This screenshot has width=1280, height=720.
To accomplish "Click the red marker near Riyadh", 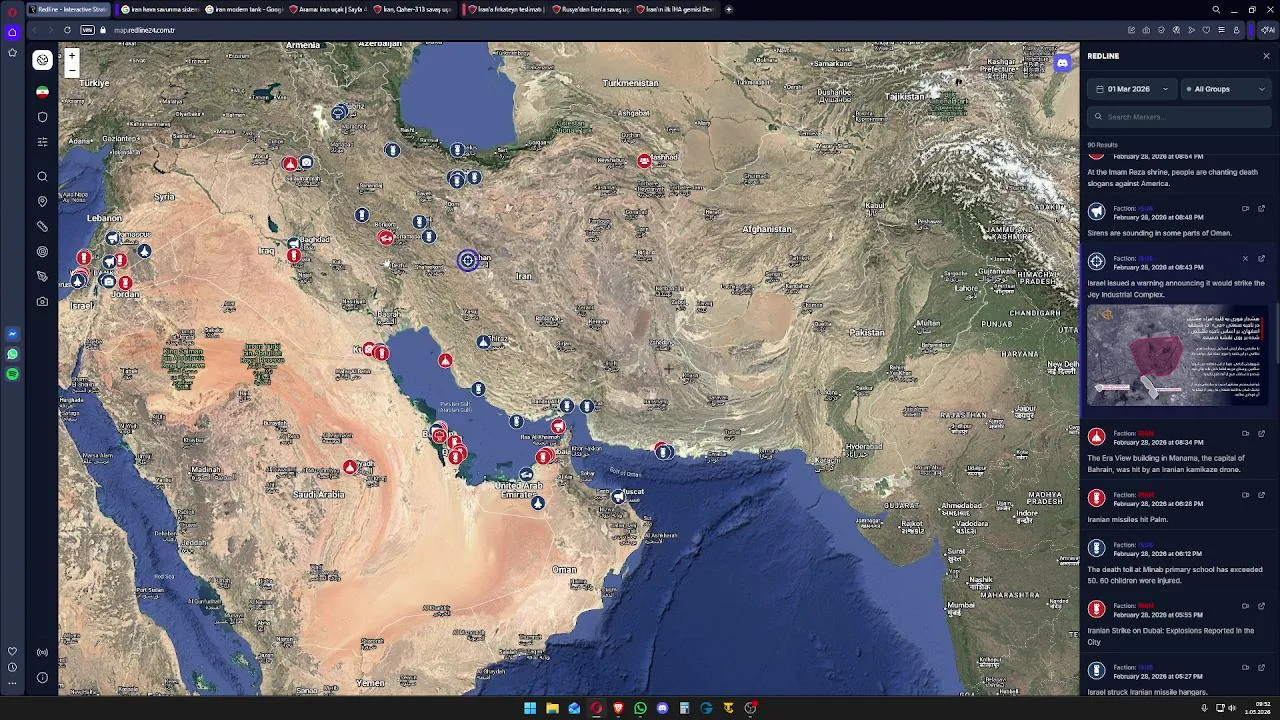I will [x=349, y=467].
